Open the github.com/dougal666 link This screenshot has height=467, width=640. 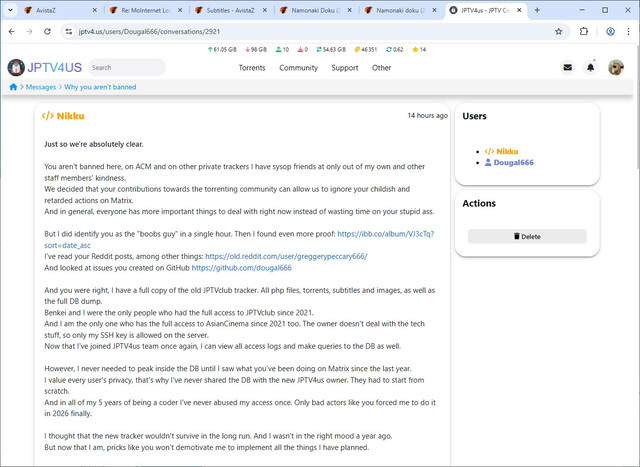coord(242,268)
